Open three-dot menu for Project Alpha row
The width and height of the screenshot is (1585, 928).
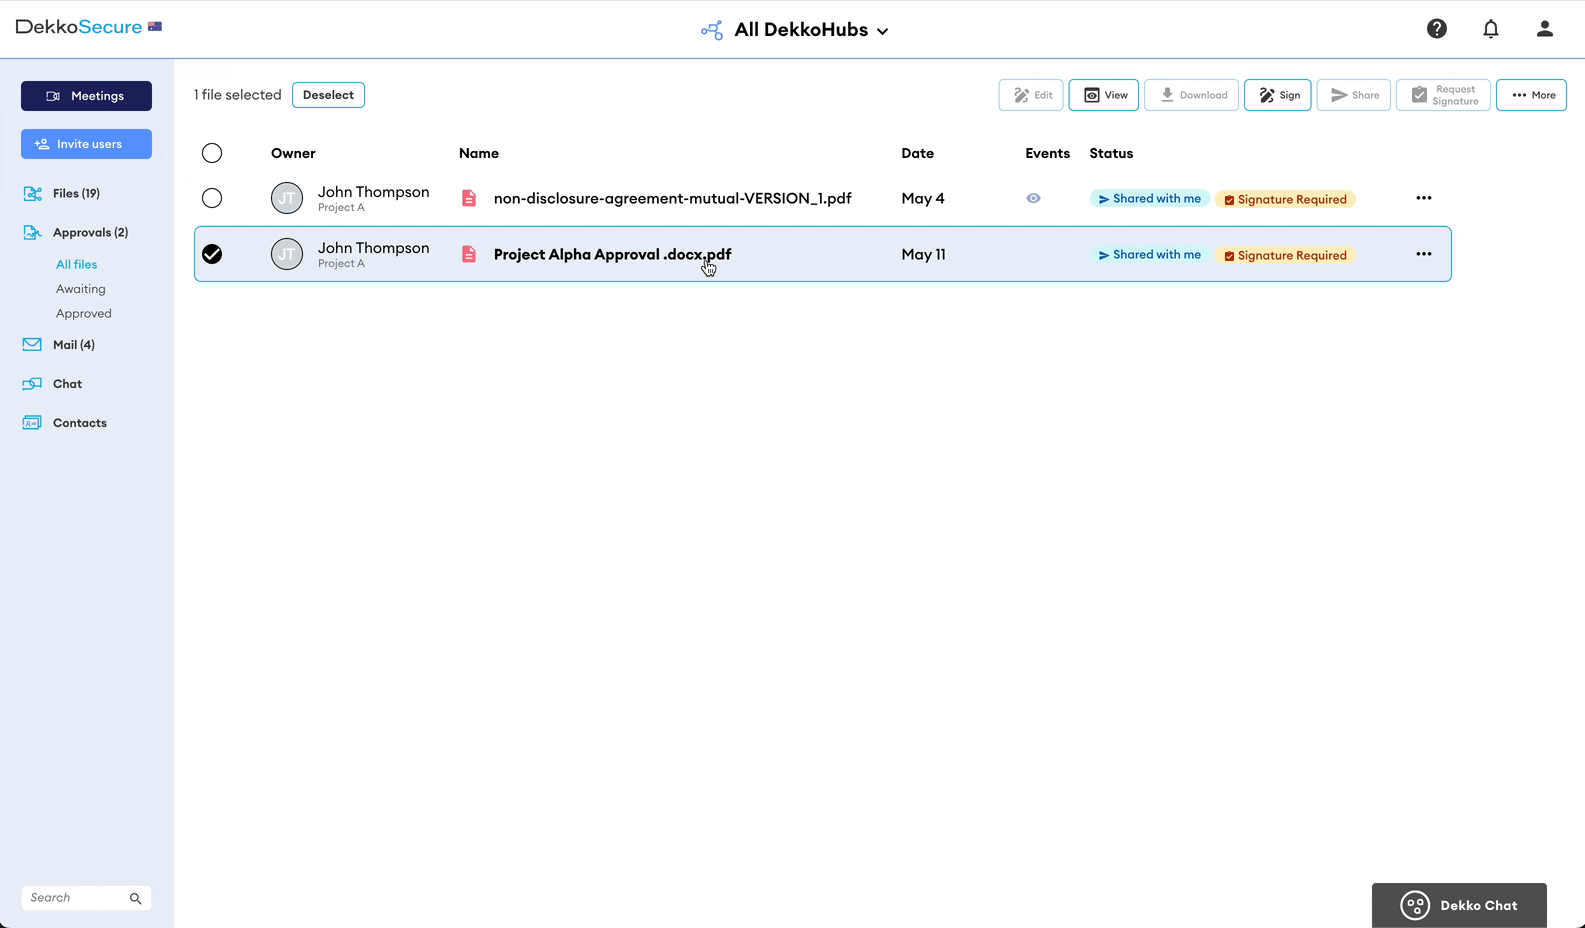coord(1424,254)
